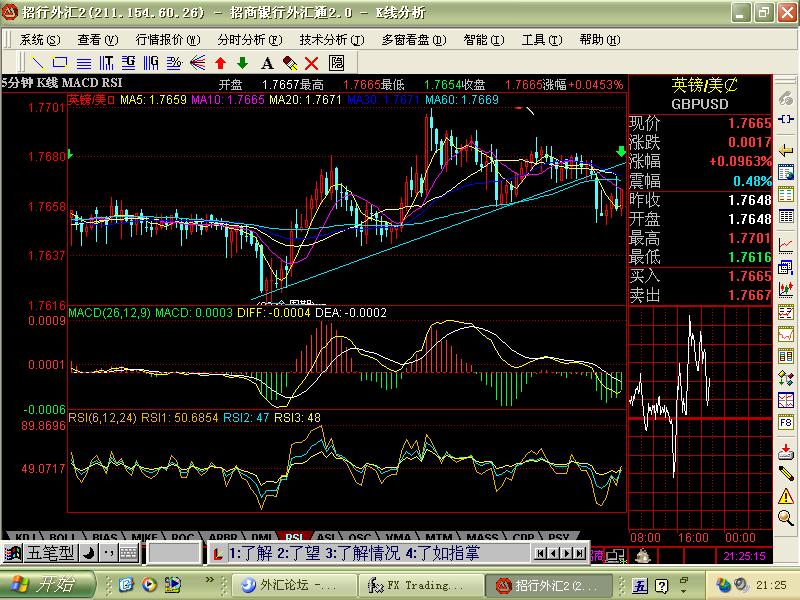This screenshot has height=600, width=800.
Task: Open the 多窗看盘(D) menu
Action: click(414, 40)
